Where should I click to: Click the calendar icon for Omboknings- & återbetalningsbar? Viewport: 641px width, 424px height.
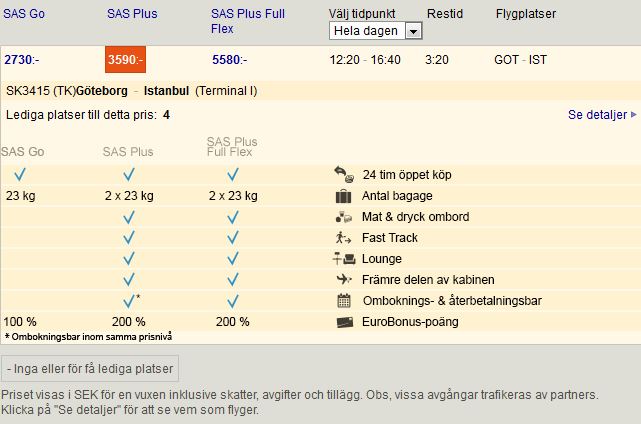344,301
